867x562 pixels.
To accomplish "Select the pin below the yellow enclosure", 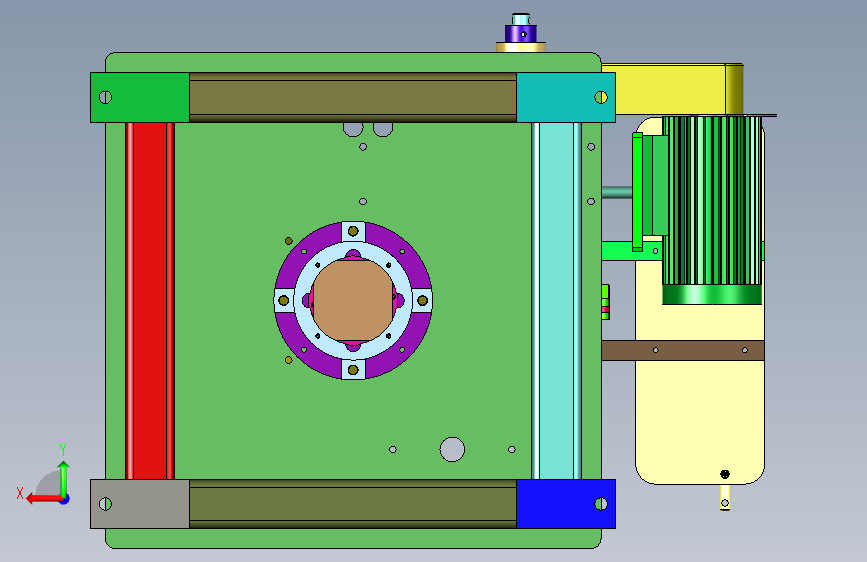I will [x=725, y=498].
